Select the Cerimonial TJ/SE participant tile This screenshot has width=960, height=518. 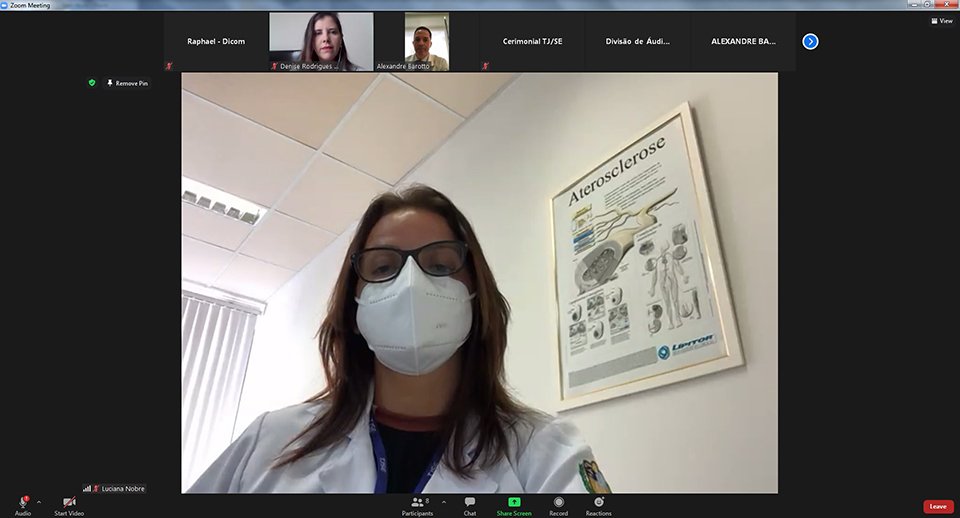531,41
